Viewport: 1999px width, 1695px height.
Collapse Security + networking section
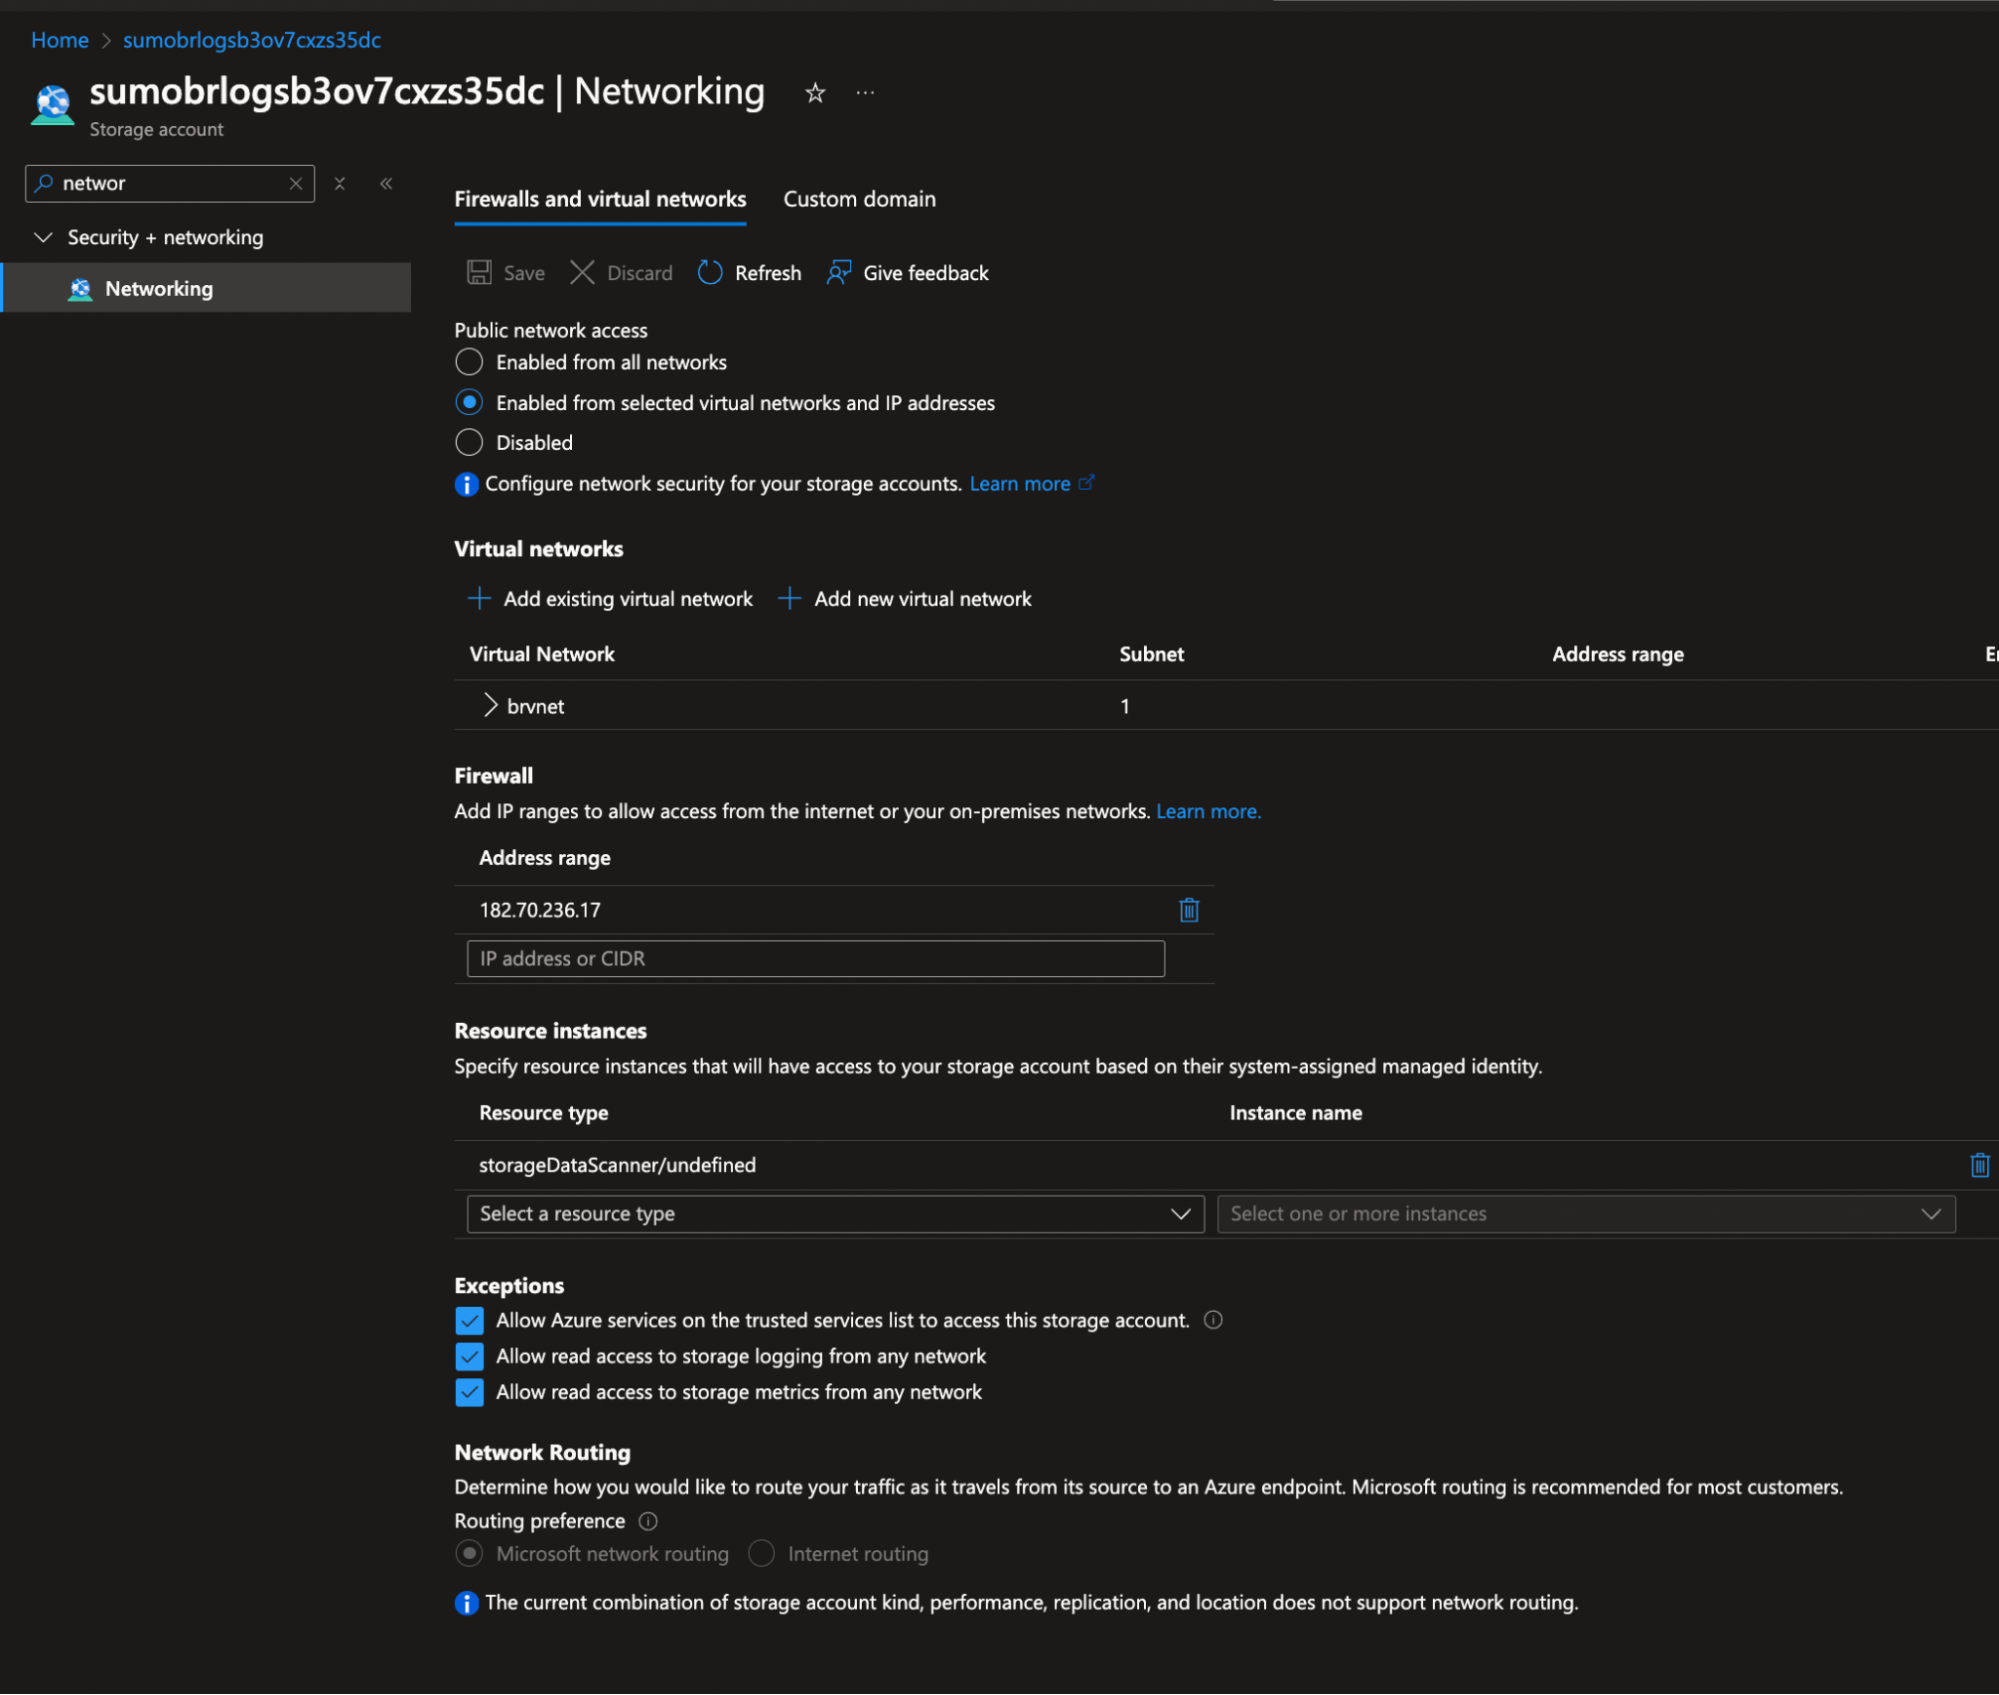pyautogui.click(x=43, y=237)
